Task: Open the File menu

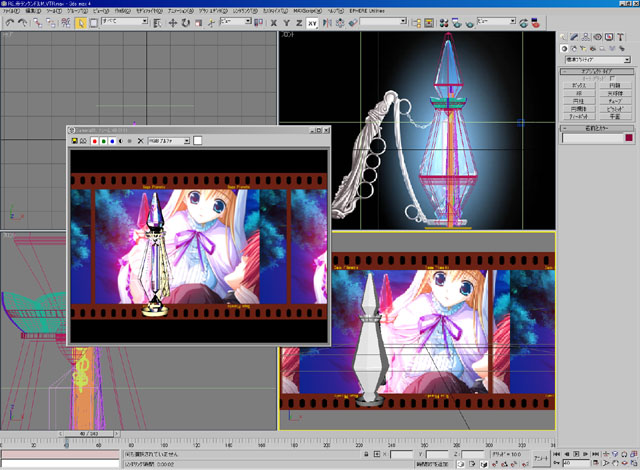Action: (x=11, y=11)
